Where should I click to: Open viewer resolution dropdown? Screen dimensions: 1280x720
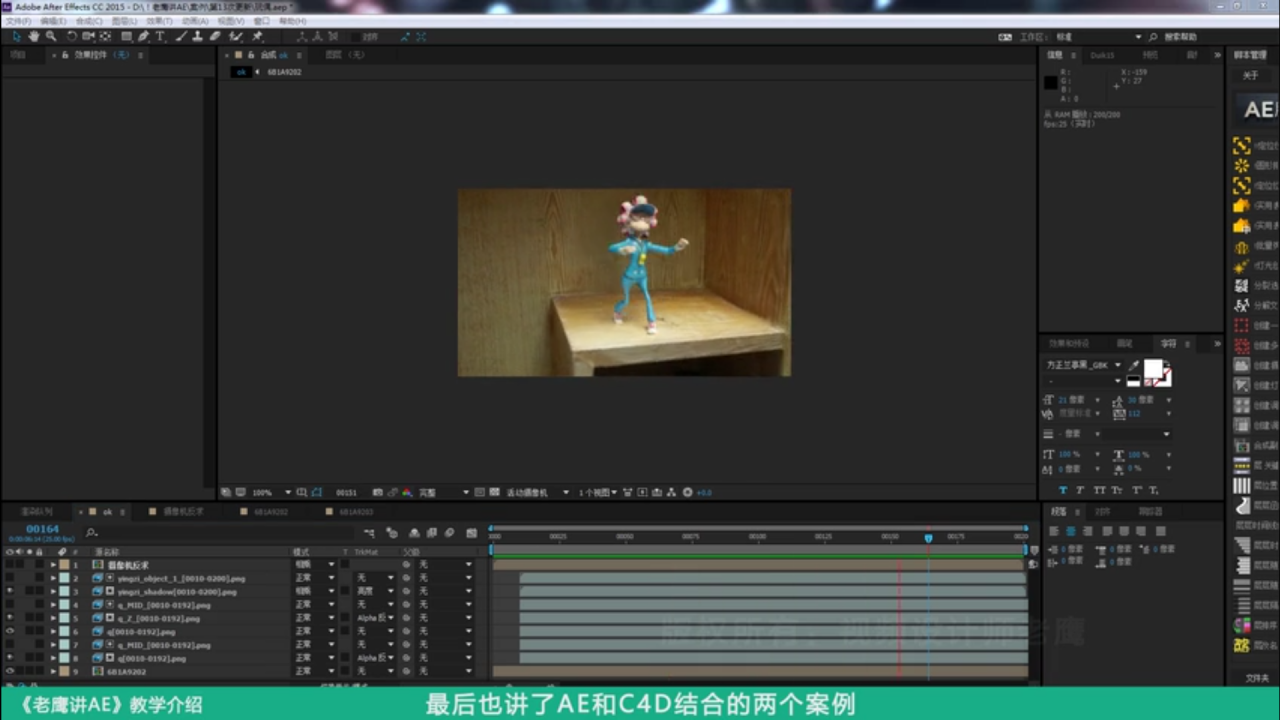(444, 492)
